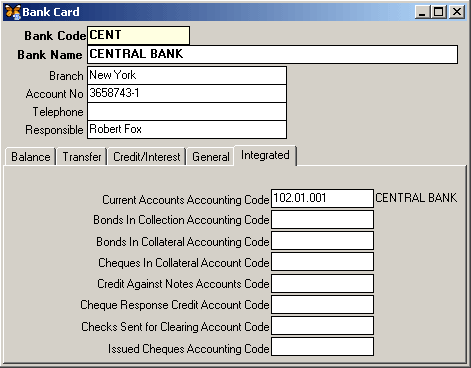Focus Cheque Response Credit Account Code field

[322, 304]
